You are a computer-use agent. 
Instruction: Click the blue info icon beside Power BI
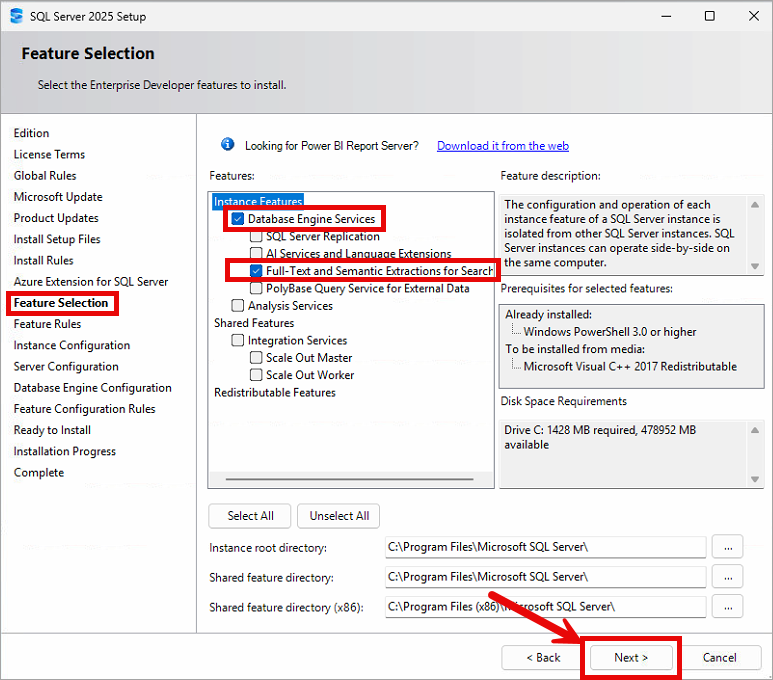(x=227, y=145)
